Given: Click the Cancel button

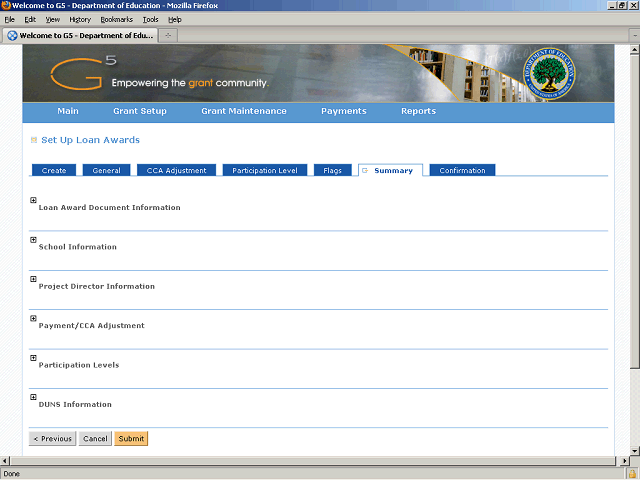Looking at the screenshot, I should (x=95, y=438).
